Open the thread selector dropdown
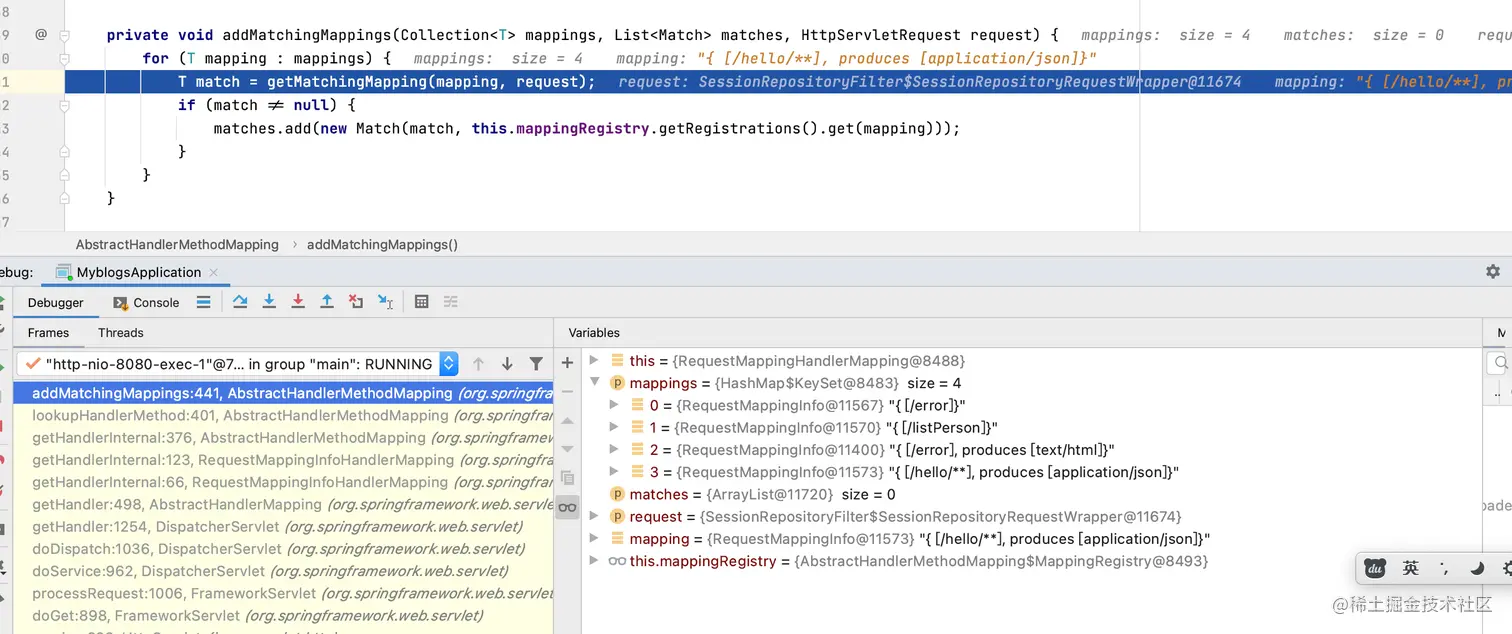Screen dimensions: 1512x634 [449, 364]
